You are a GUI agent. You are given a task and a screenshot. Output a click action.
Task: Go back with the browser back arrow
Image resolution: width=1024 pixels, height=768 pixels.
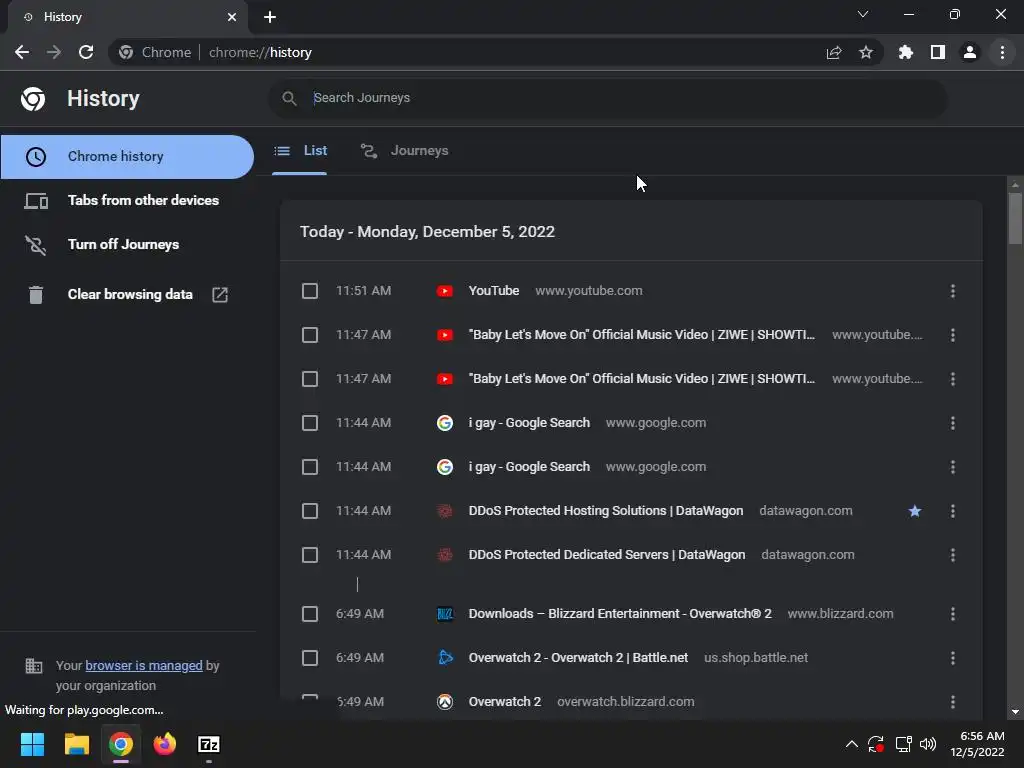(x=22, y=52)
